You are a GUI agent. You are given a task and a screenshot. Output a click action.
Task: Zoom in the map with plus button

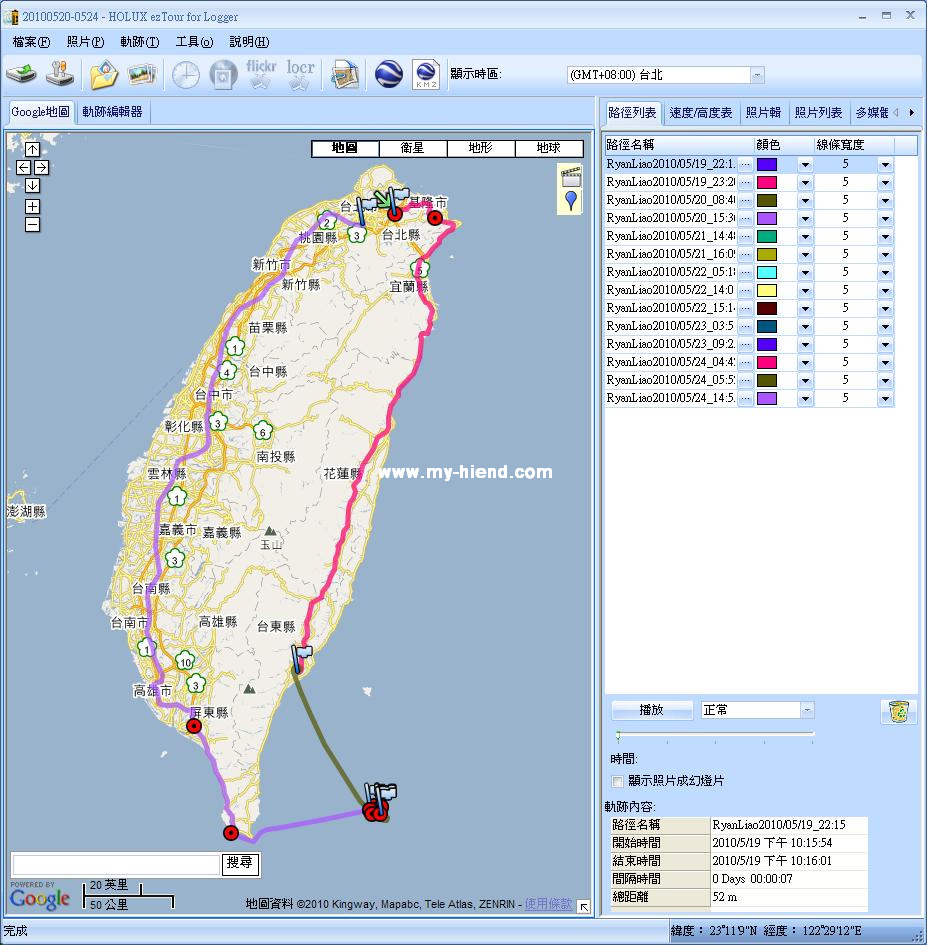click(33, 206)
